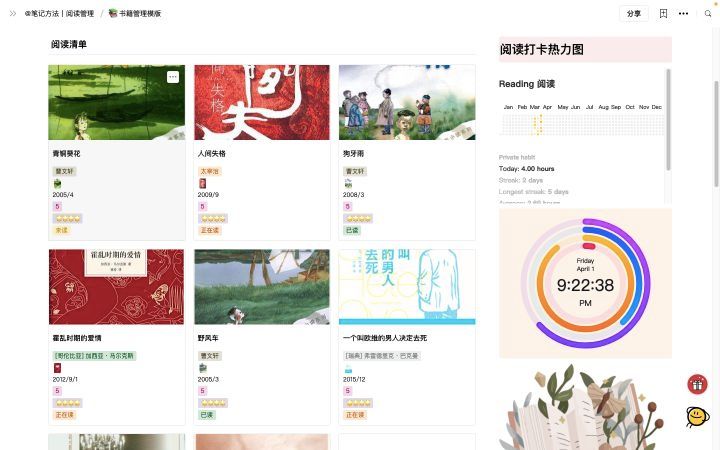Open the 野风车 cover thumbnail
The height and width of the screenshot is (450, 720).
tap(262, 287)
